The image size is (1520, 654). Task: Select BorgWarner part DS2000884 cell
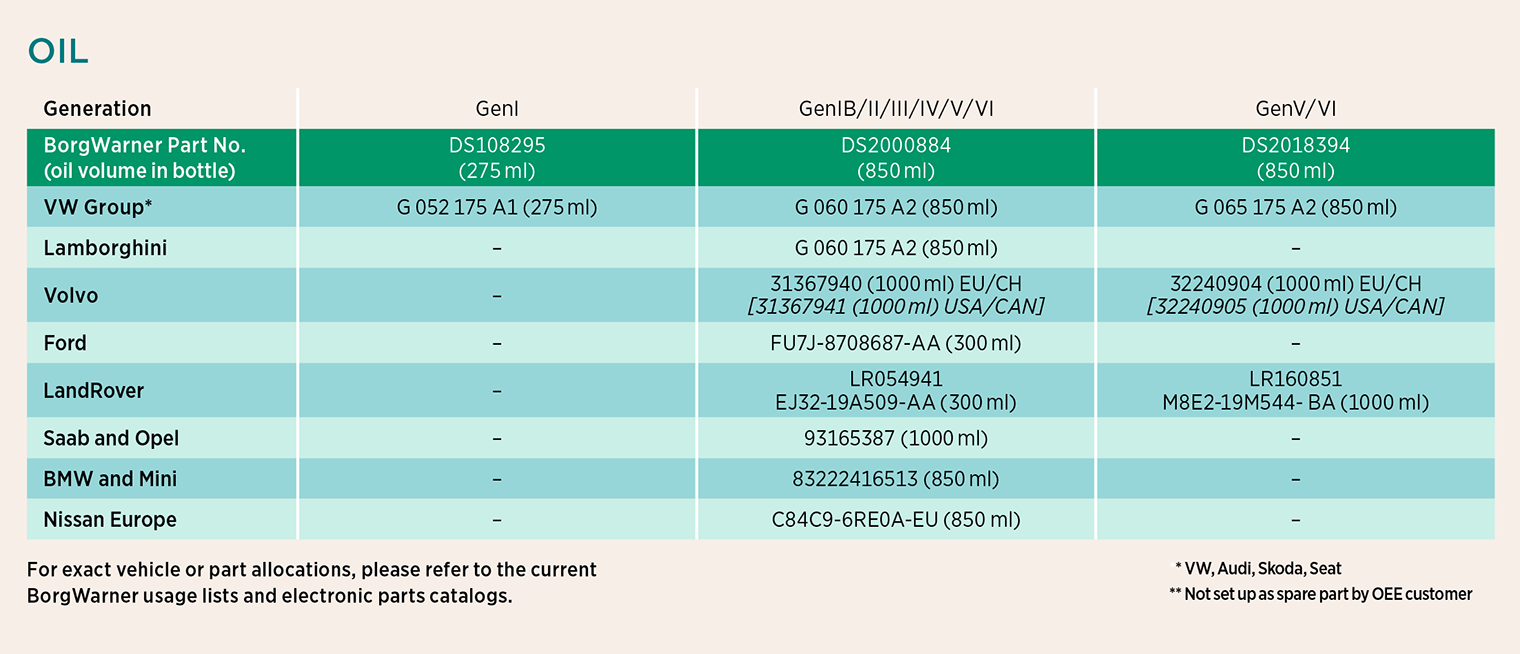tap(896, 158)
